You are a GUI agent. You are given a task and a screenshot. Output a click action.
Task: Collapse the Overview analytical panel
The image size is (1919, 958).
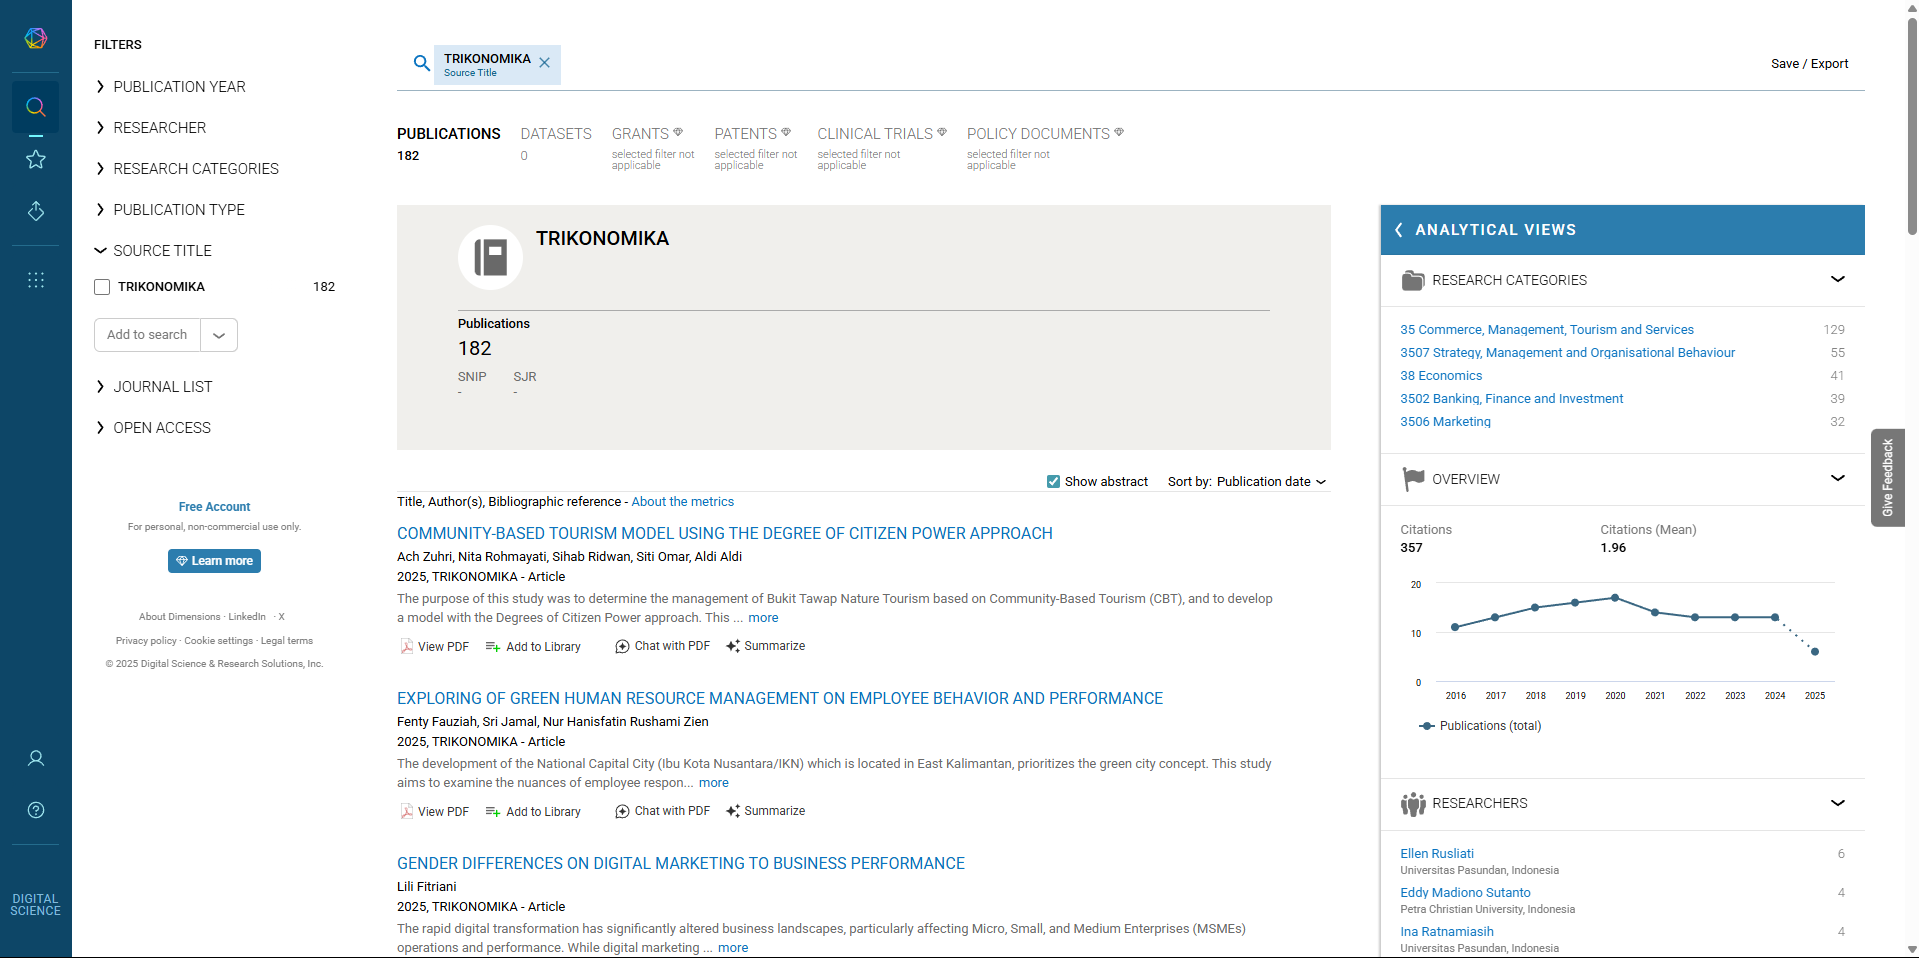[1838, 478]
